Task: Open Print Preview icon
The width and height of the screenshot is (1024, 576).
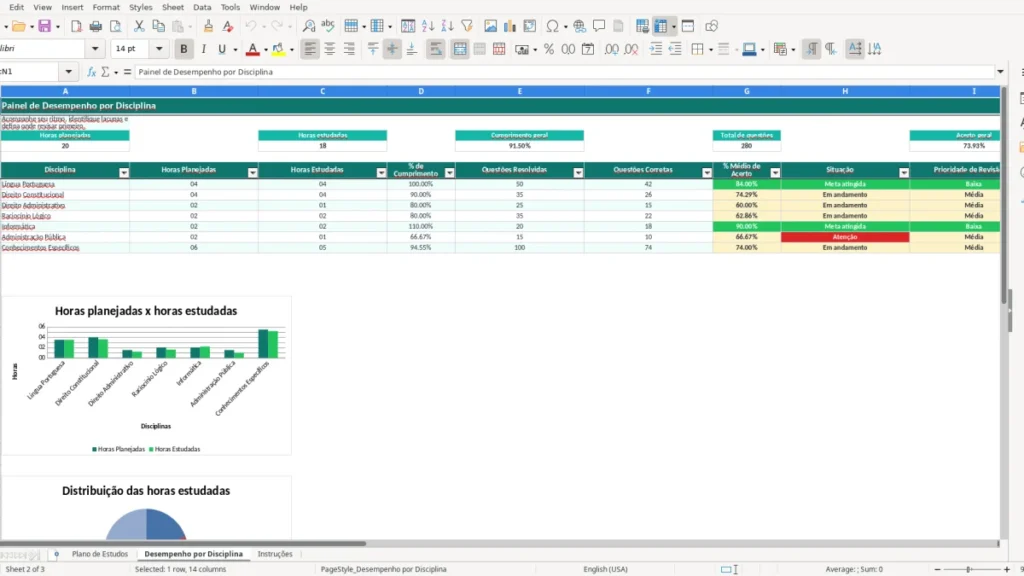Action: [116, 26]
